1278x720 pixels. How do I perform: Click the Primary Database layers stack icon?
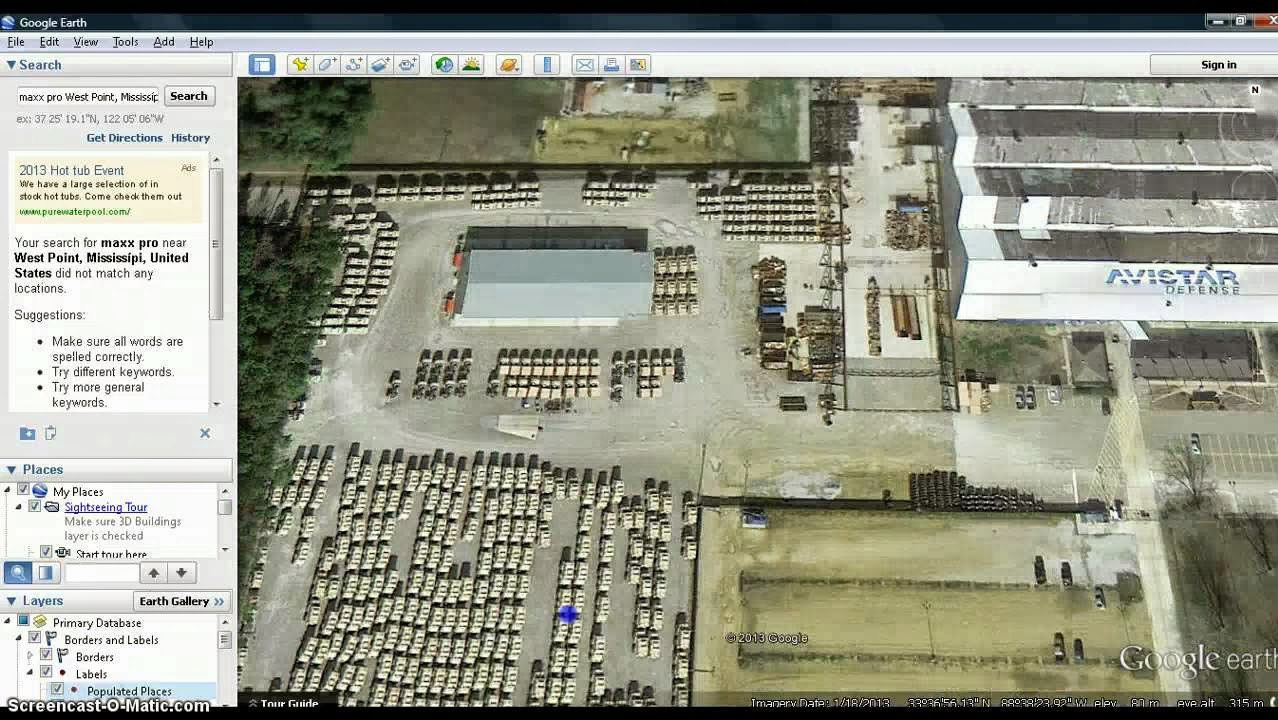(x=40, y=622)
